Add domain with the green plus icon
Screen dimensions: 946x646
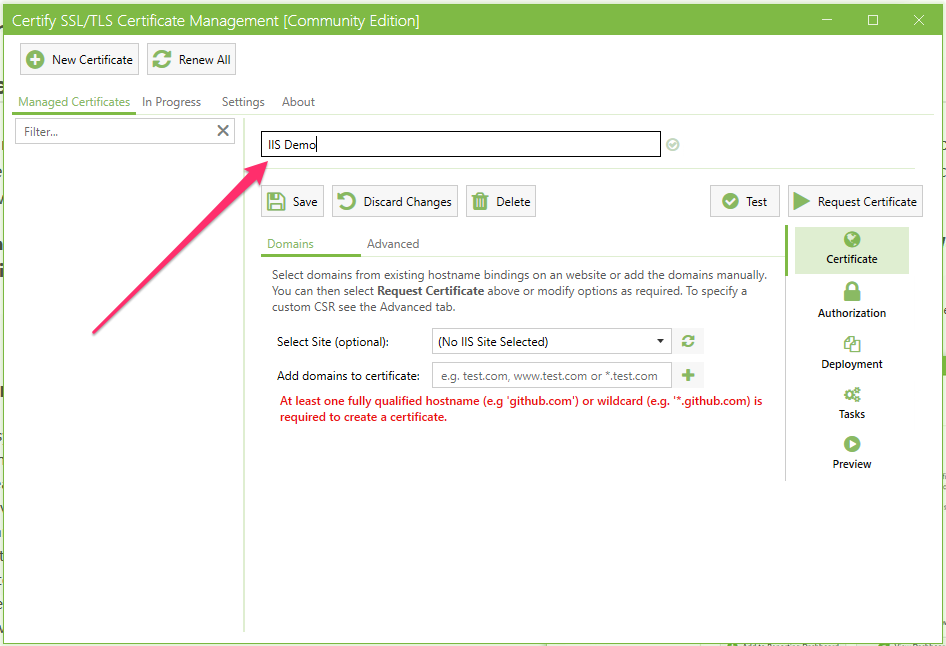[x=688, y=375]
